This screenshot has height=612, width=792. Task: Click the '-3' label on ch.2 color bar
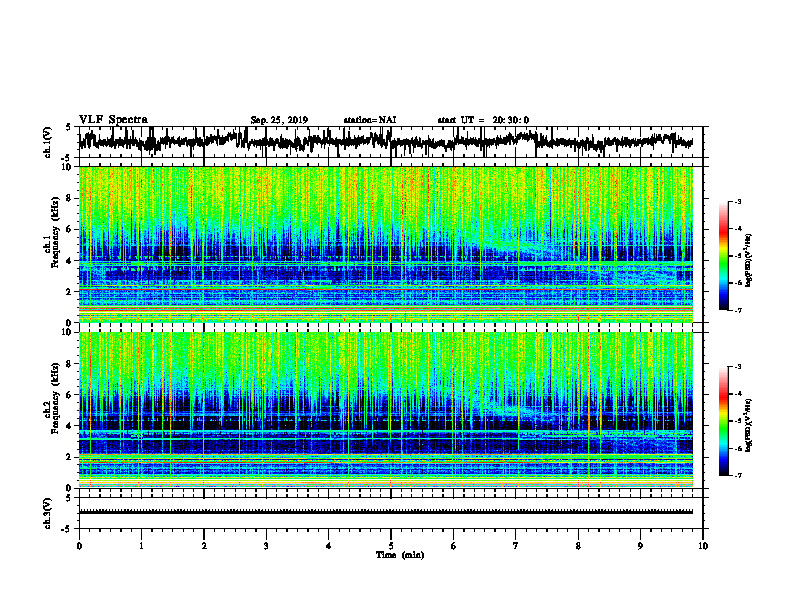click(738, 367)
